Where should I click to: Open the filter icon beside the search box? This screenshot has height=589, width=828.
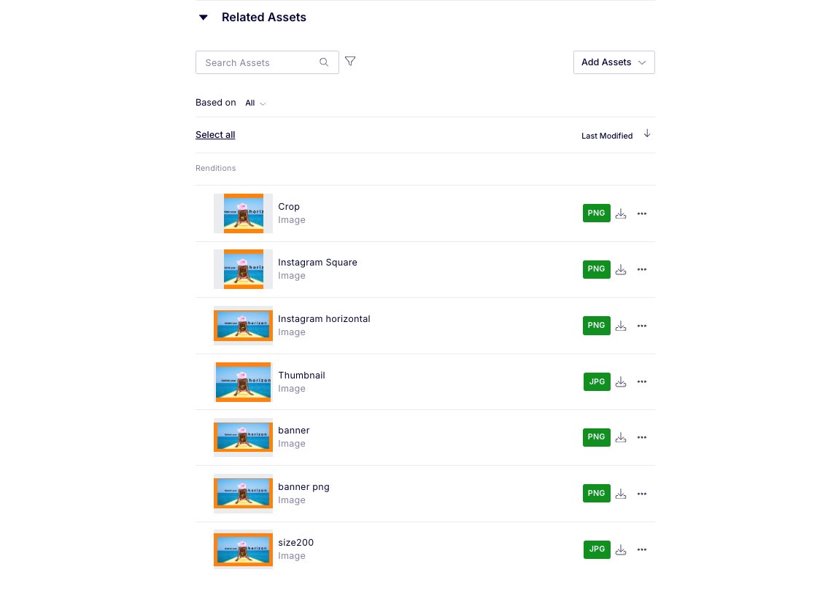[x=349, y=61]
